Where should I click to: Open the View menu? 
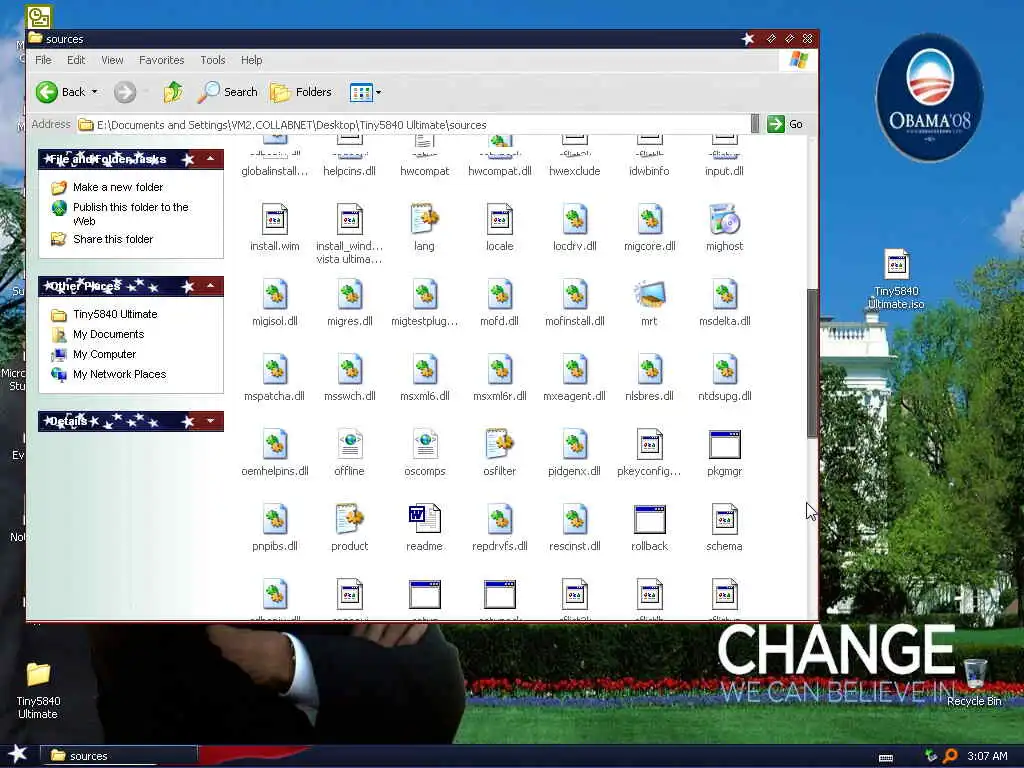[x=112, y=60]
